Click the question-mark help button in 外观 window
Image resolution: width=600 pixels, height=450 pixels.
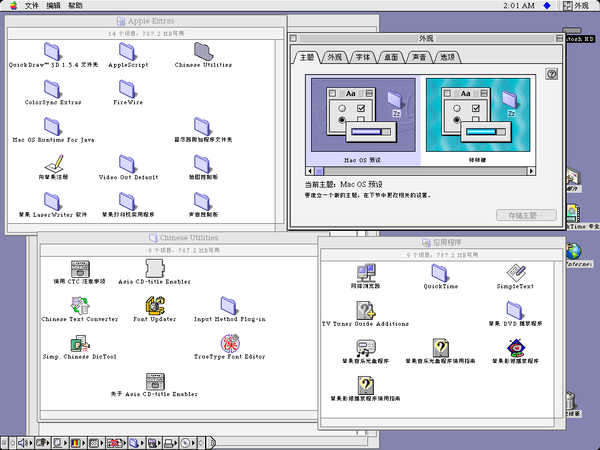[551, 74]
